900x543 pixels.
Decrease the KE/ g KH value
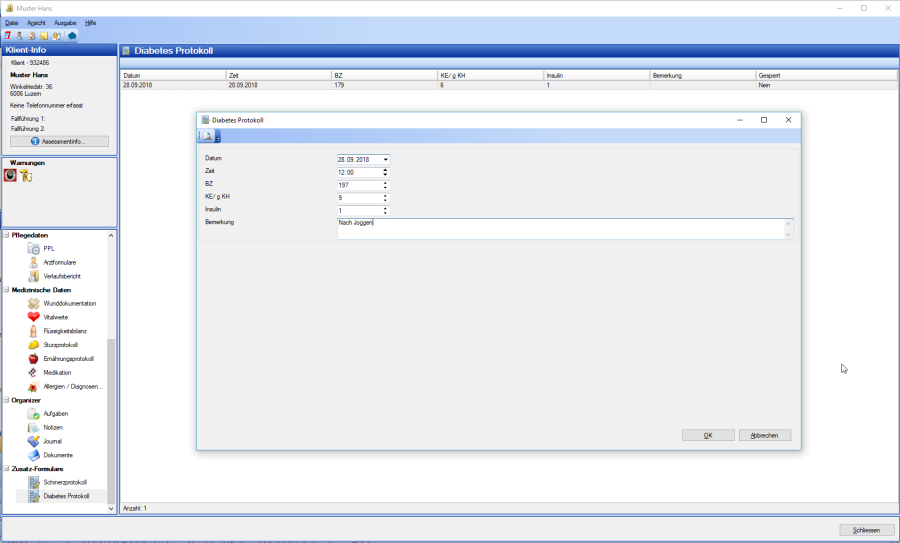coord(385,200)
